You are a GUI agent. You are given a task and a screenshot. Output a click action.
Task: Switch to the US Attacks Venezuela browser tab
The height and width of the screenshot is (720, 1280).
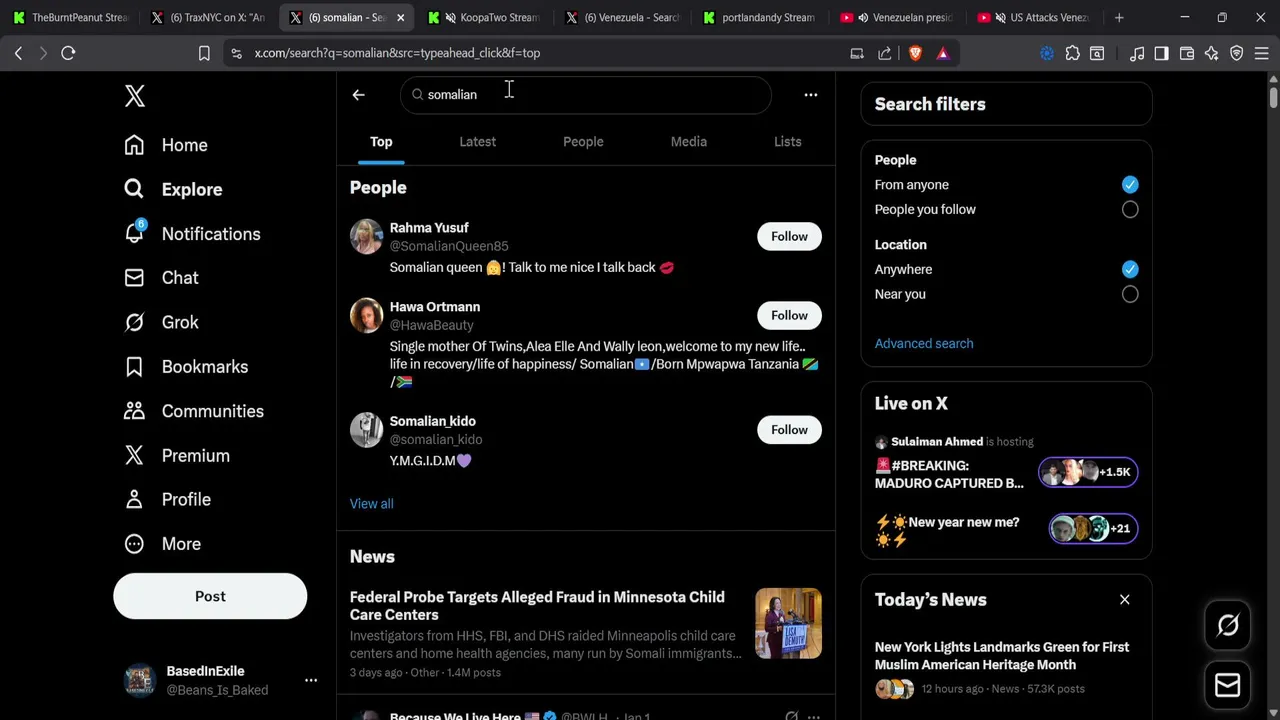click(1036, 17)
